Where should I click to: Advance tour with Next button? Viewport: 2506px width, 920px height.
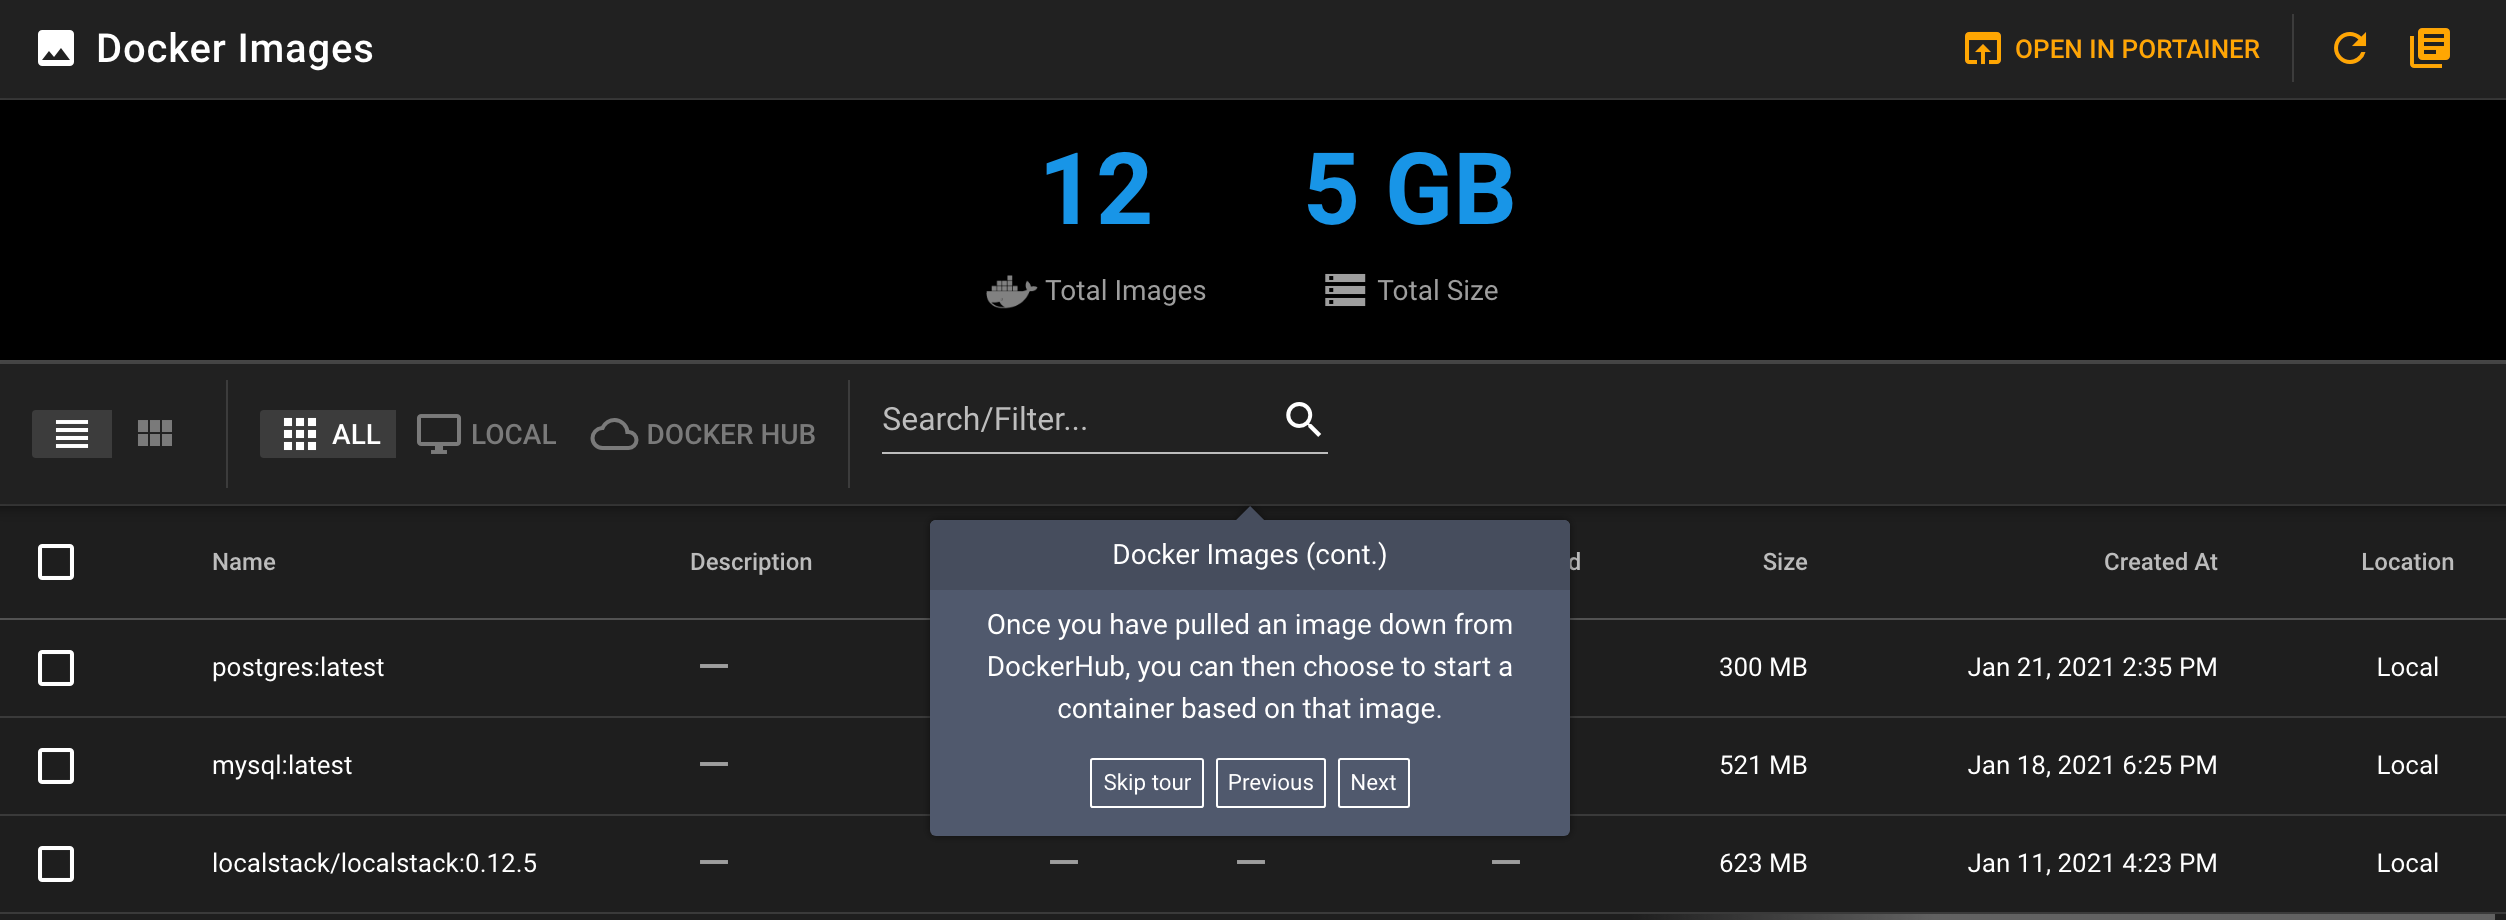point(1374,783)
